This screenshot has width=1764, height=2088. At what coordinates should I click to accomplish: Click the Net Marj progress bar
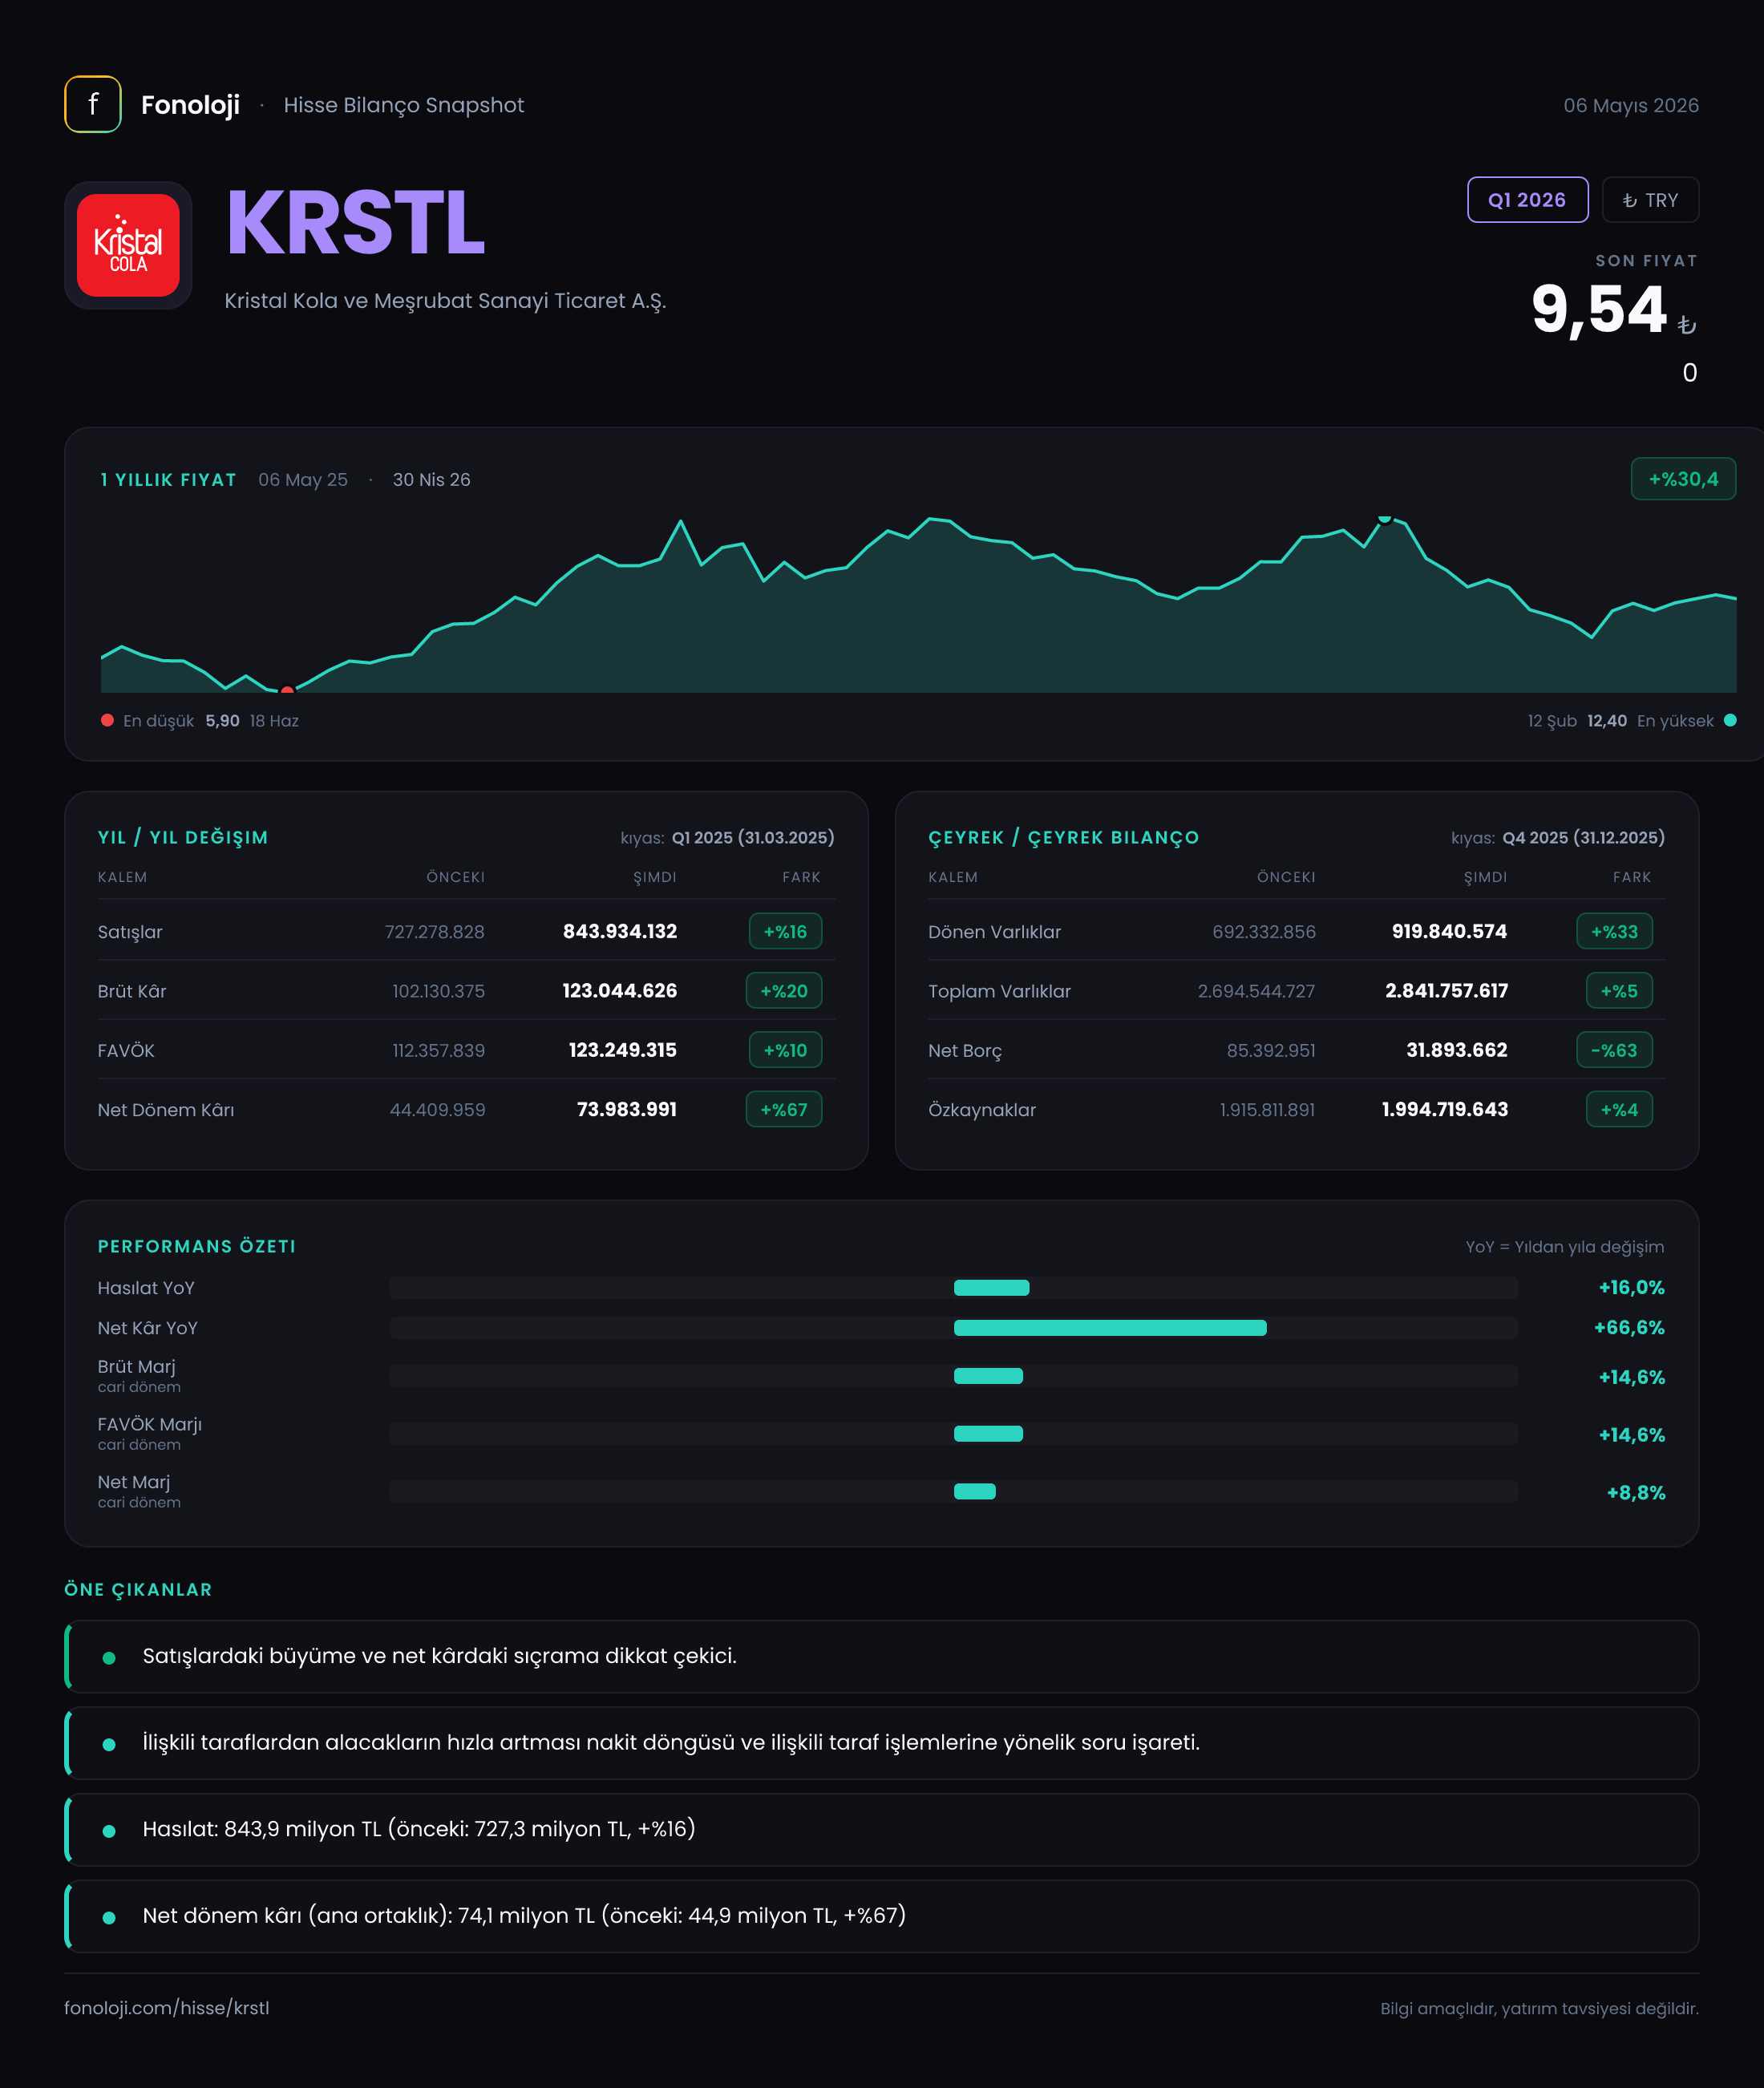click(x=954, y=1492)
